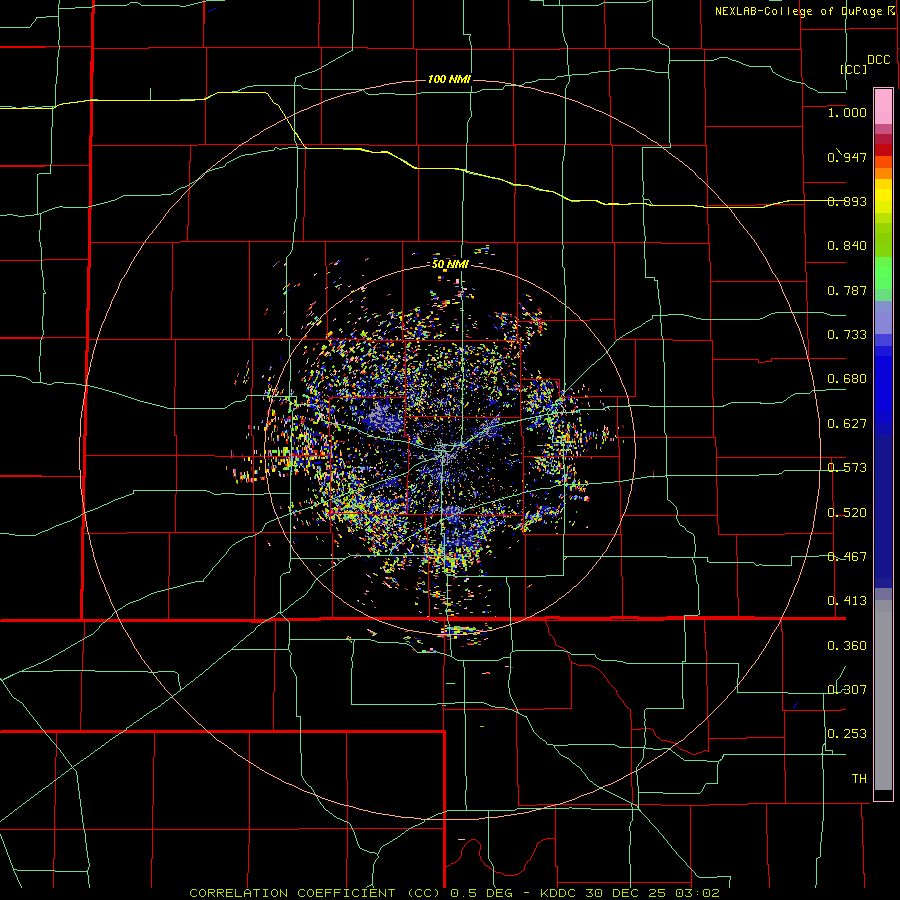
Task: Pick the gray segment of the color bar
Action: [883, 695]
